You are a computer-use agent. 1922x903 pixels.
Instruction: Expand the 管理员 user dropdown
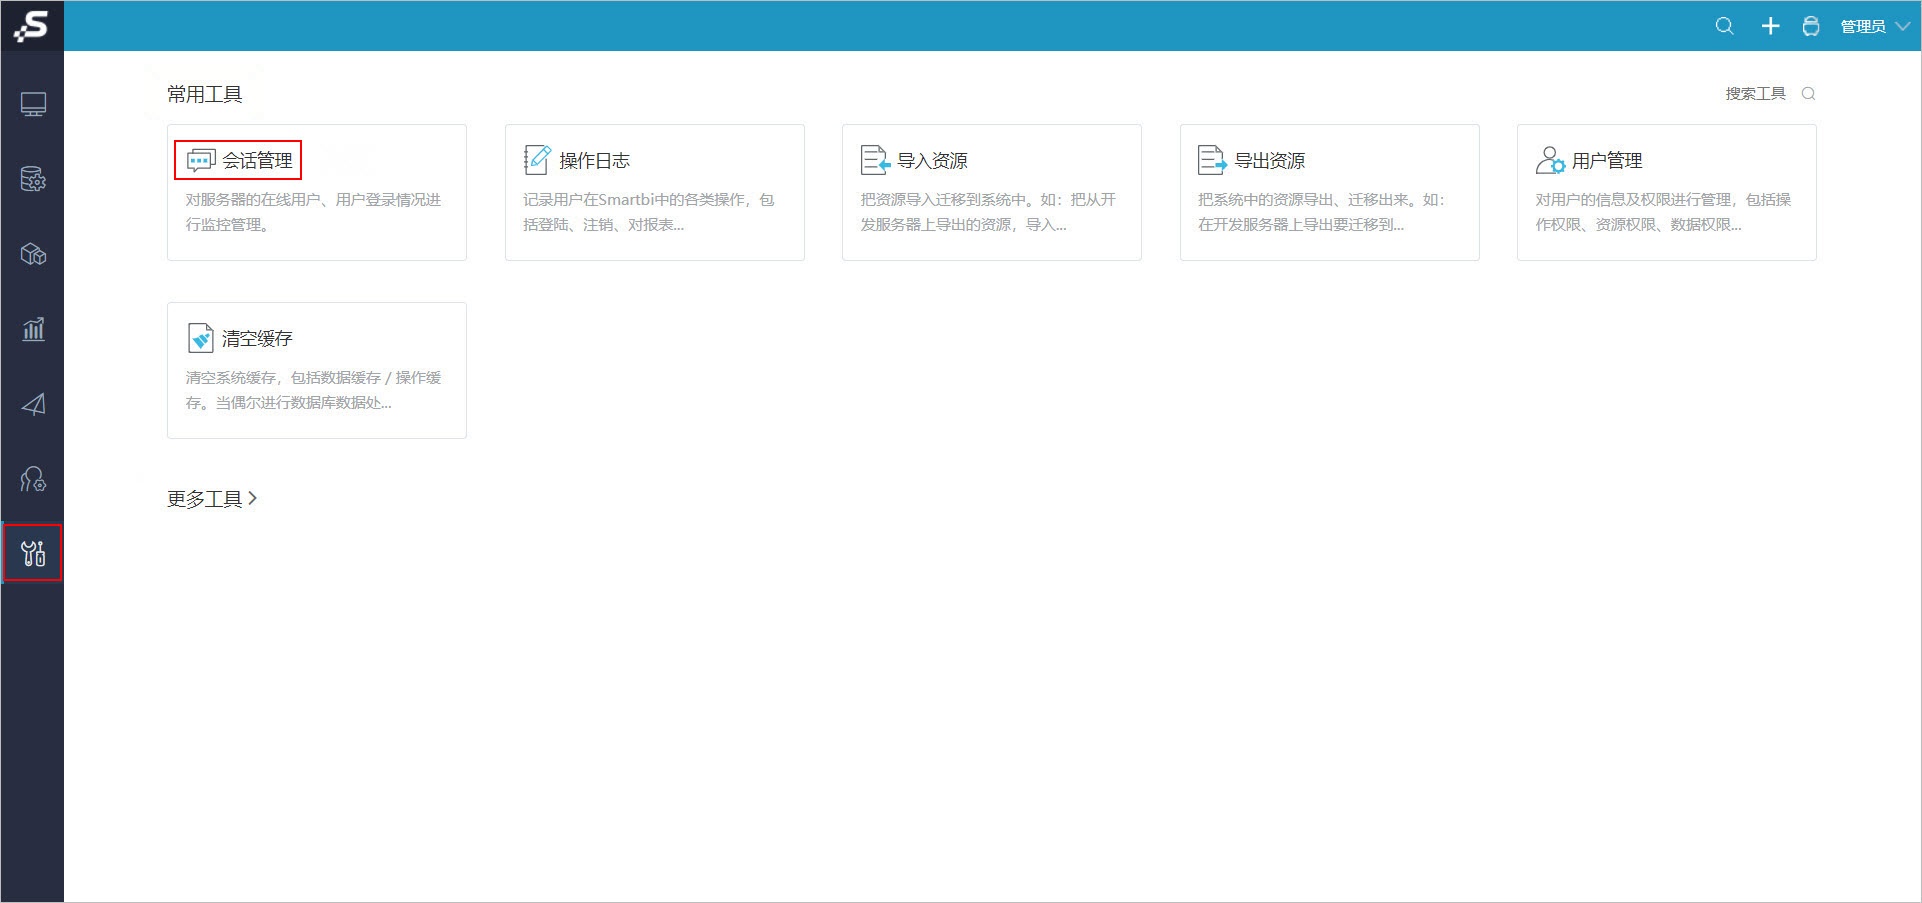click(x=1875, y=27)
